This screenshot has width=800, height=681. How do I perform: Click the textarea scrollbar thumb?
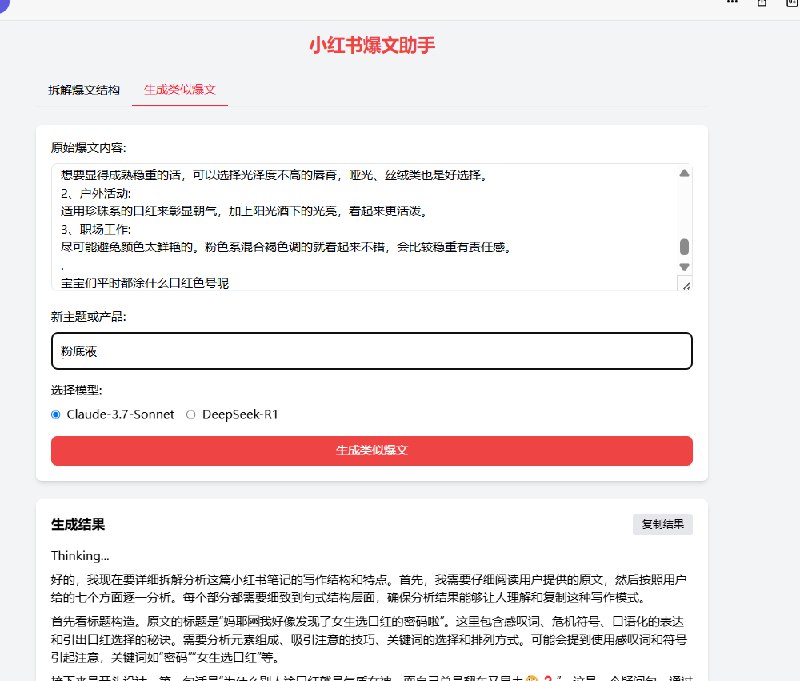click(x=684, y=246)
